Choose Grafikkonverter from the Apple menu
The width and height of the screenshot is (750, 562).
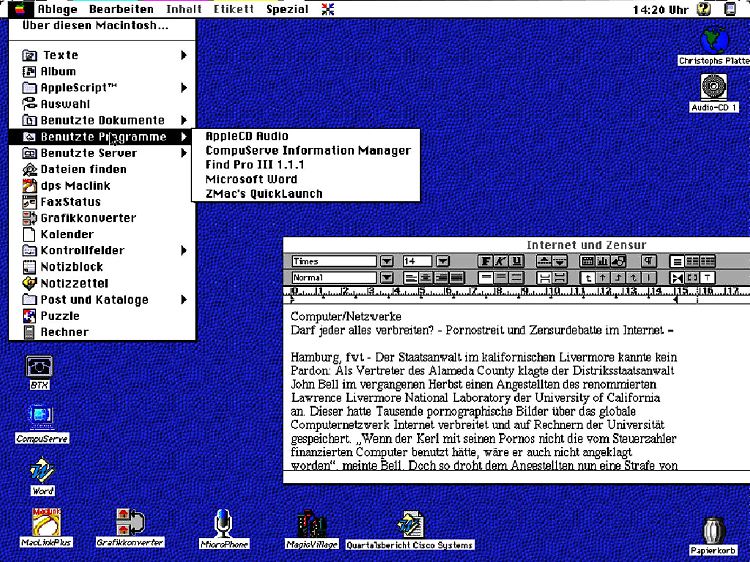[x=102, y=218]
